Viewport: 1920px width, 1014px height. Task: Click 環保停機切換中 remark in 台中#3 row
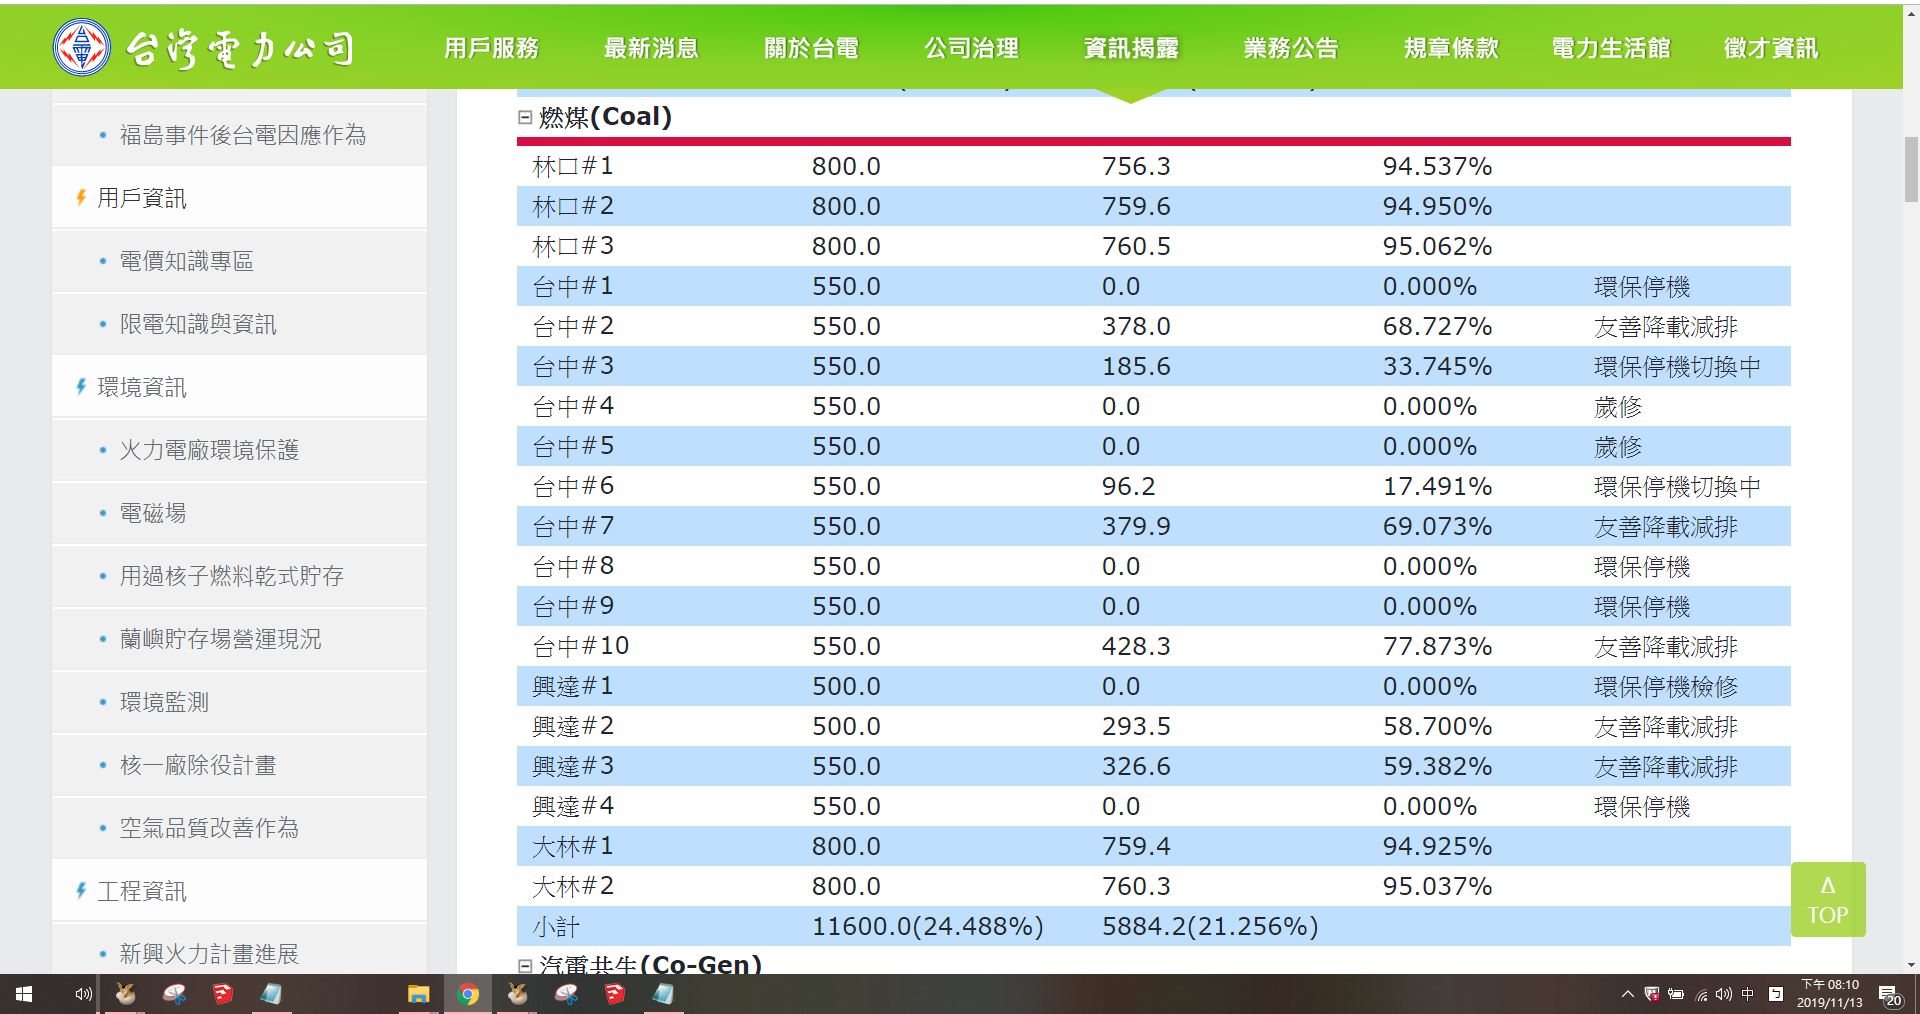coord(1677,366)
